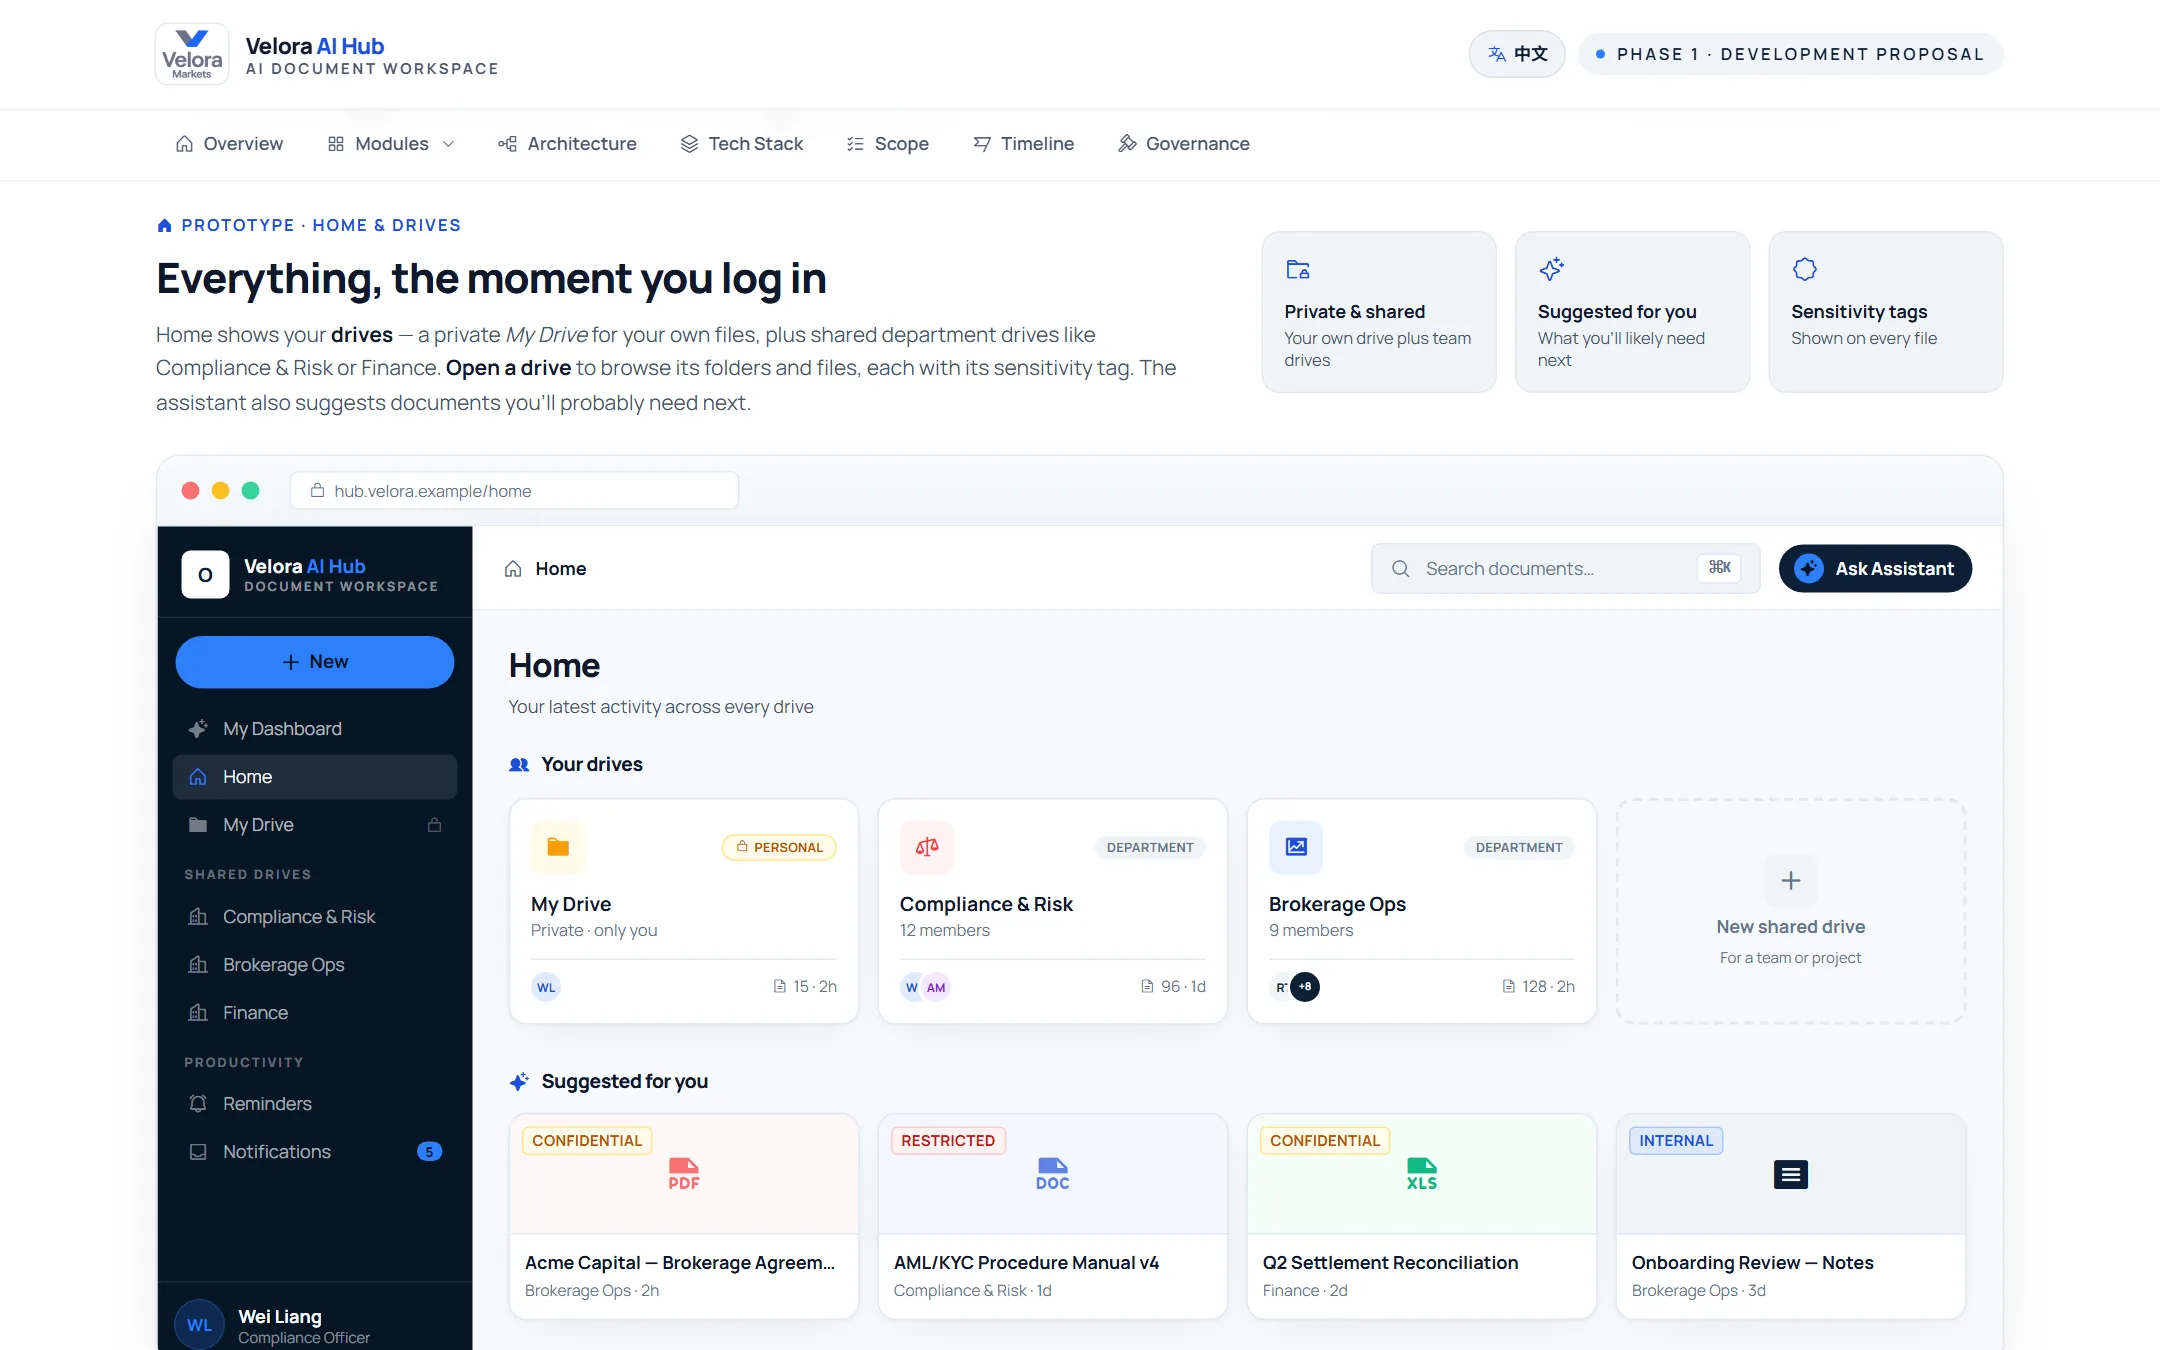Click the Velora Markets logo

coord(192,54)
